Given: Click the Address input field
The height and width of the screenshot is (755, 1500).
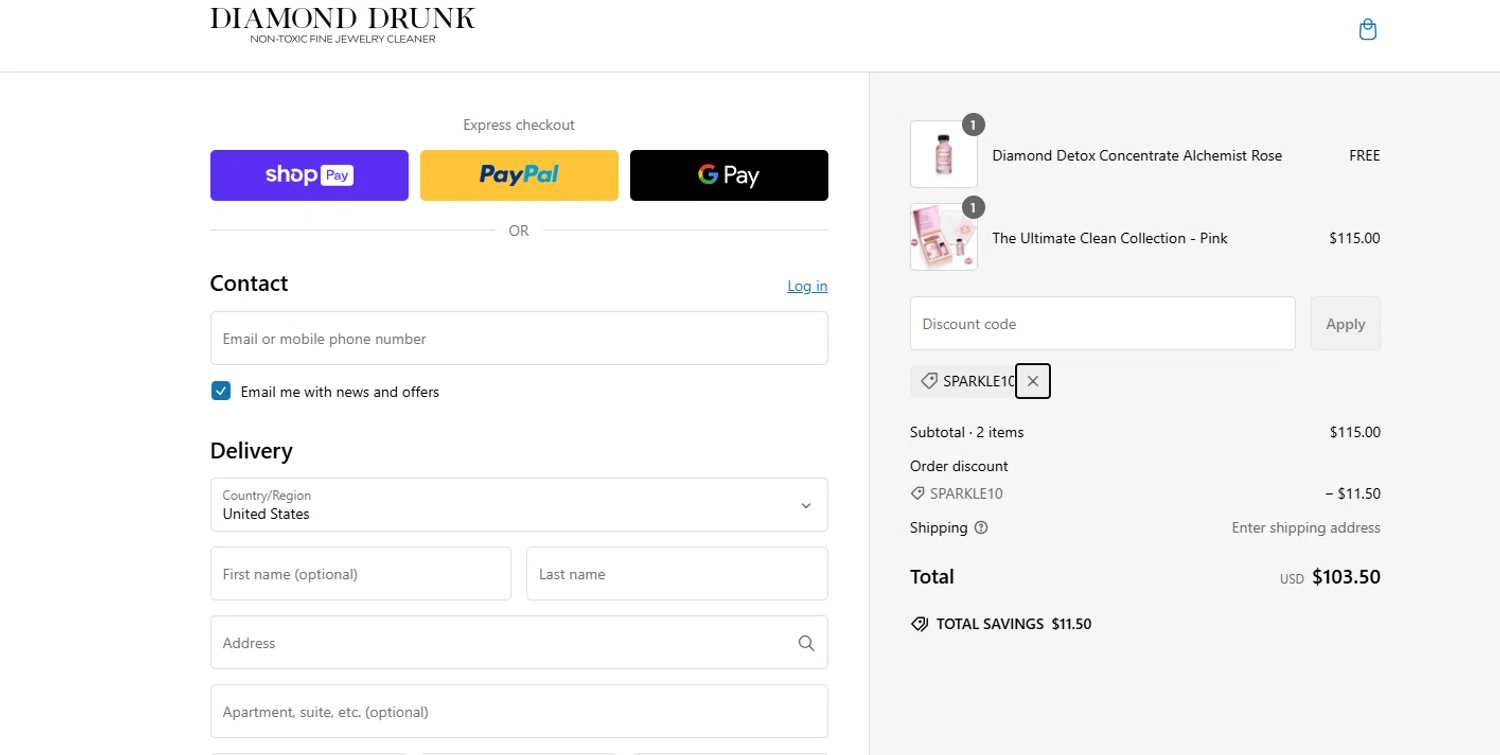Looking at the screenshot, I should click(519, 642).
